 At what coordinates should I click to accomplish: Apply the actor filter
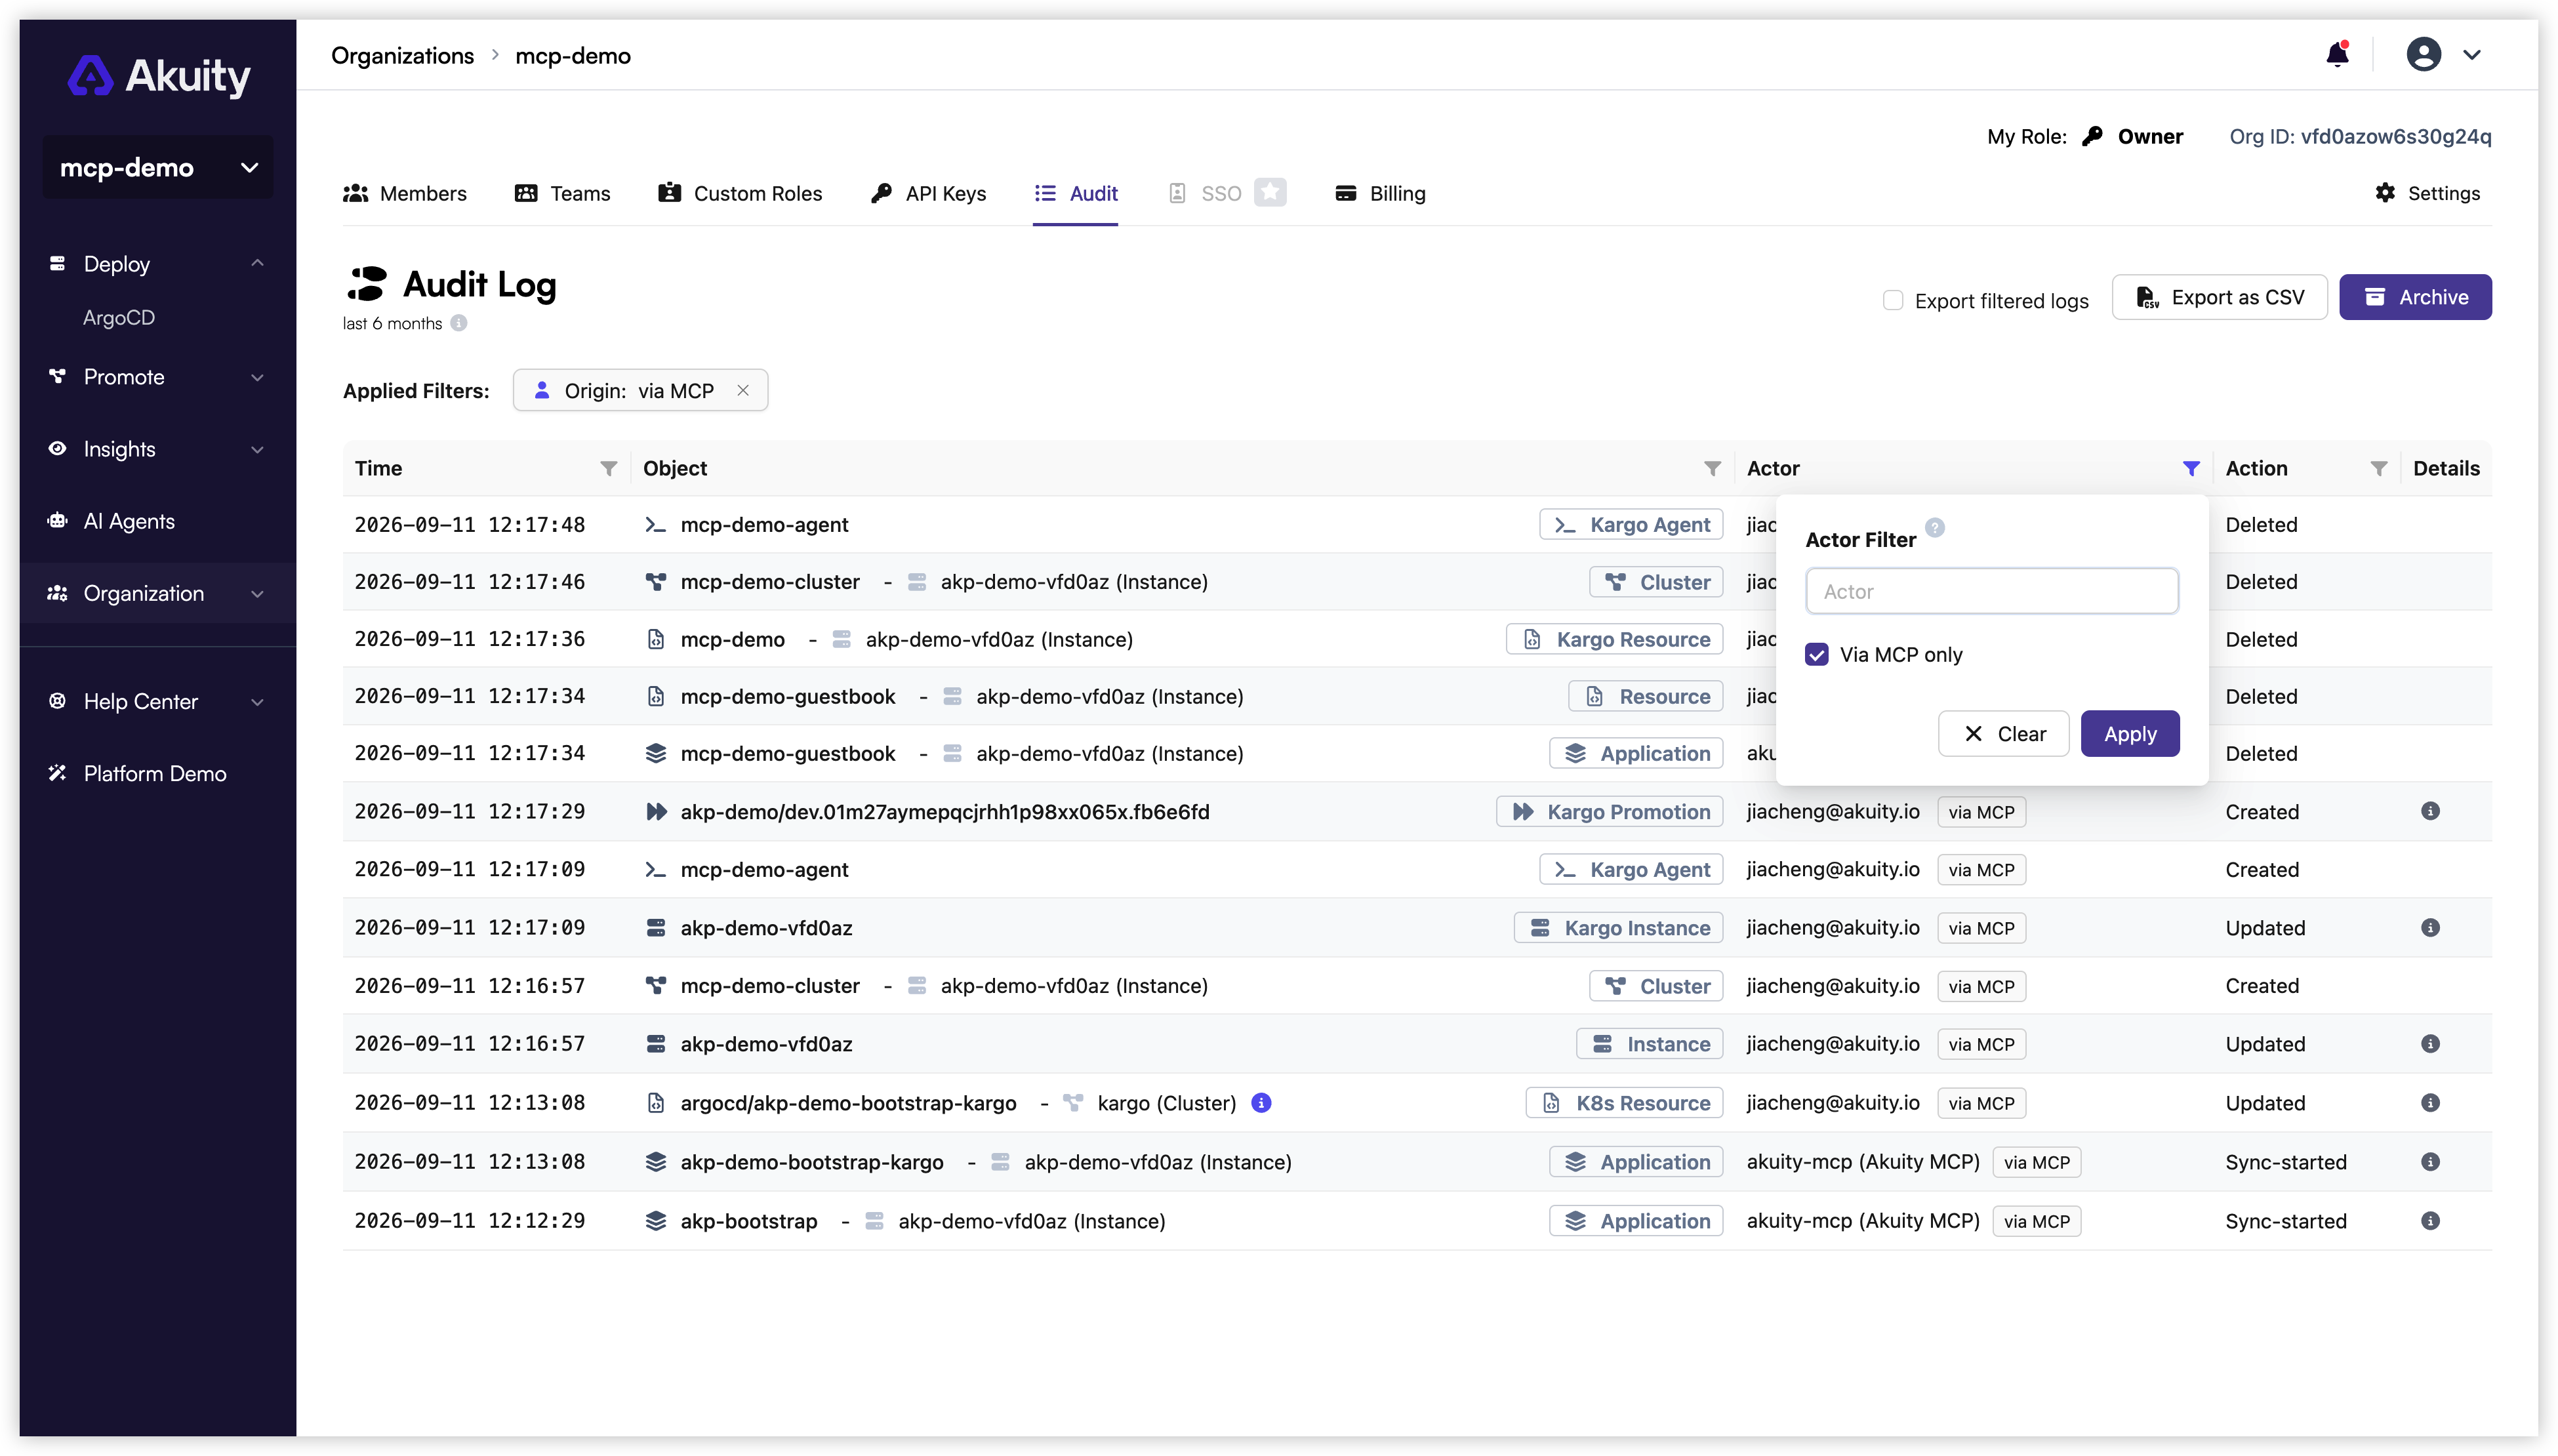(x=2129, y=733)
